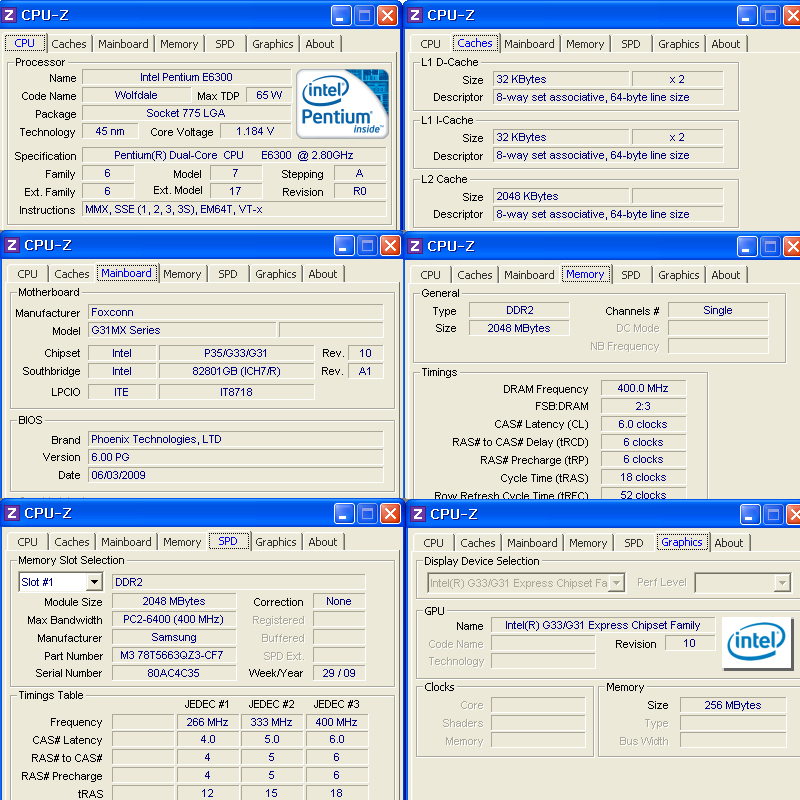This screenshot has width=800, height=800.
Task: Open Graphics tab in the SPD window
Action: coord(276,542)
